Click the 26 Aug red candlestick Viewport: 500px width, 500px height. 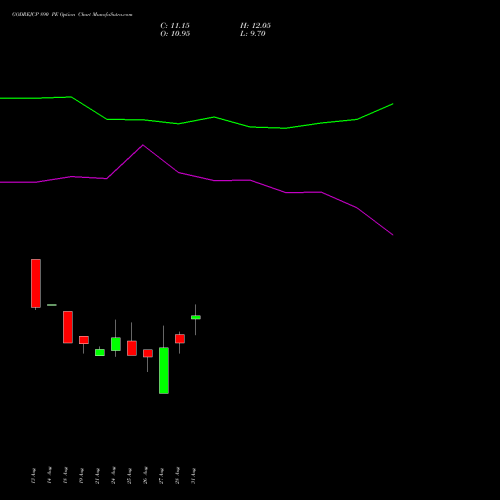[148, 353]
